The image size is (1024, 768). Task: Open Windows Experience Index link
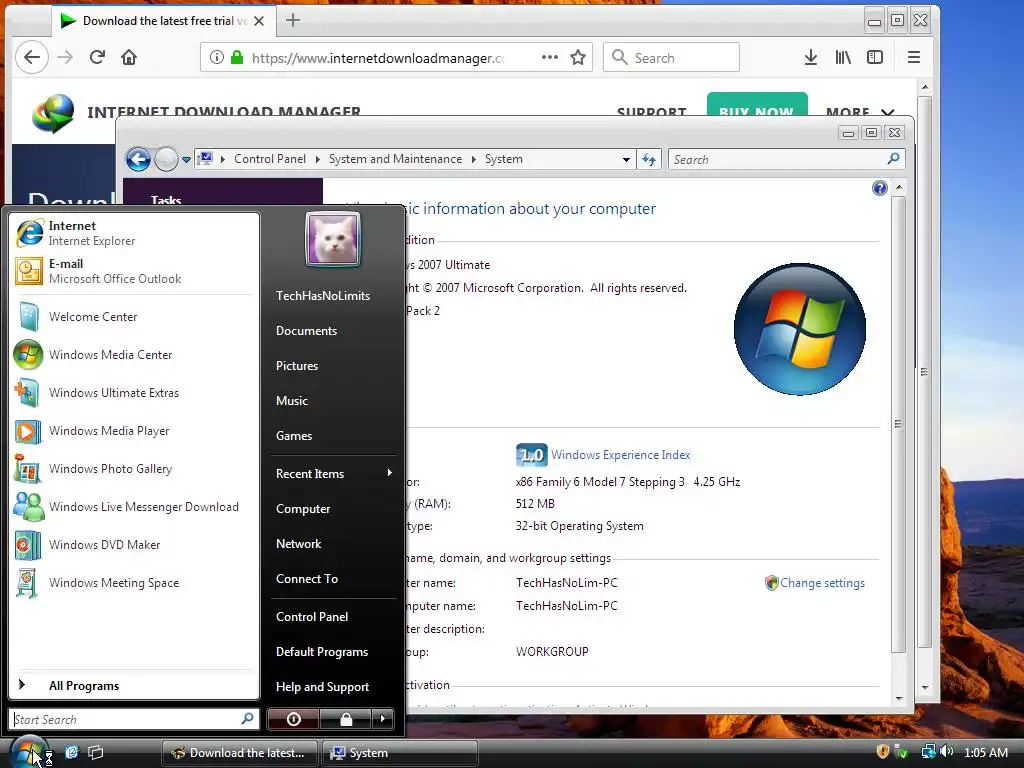coord(620,455)
